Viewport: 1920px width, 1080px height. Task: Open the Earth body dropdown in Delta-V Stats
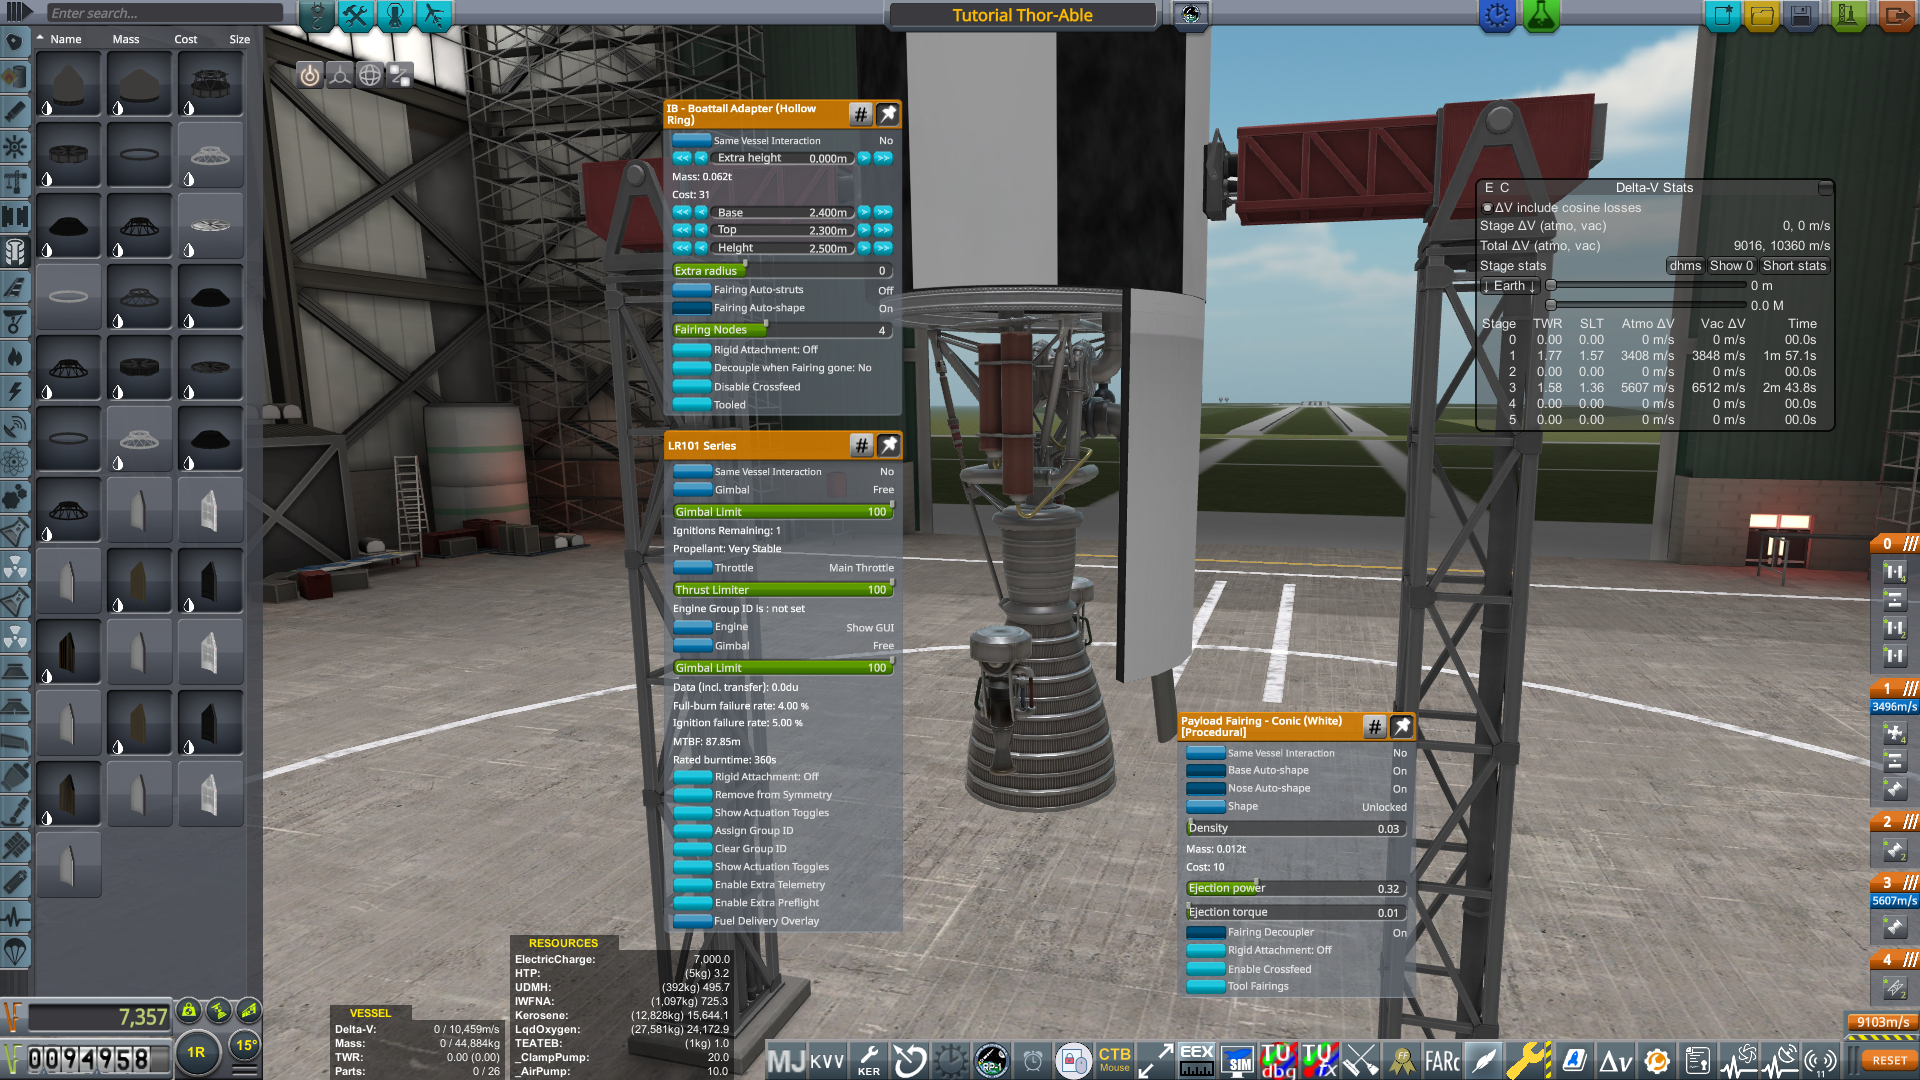click(x=1509, y=286)
